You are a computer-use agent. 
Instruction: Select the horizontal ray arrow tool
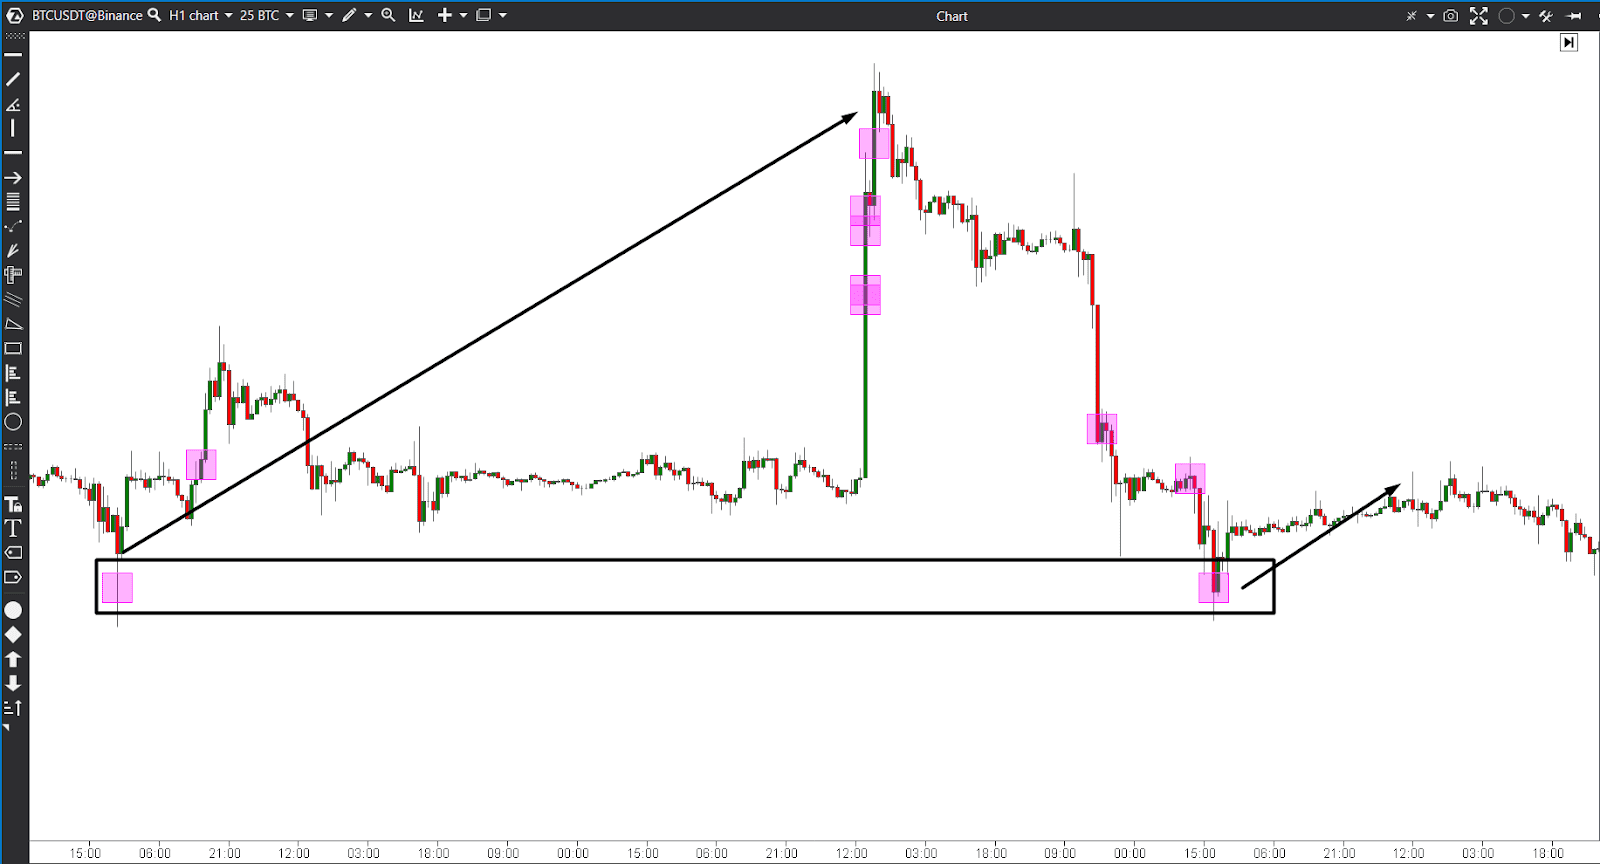[13, 177]
